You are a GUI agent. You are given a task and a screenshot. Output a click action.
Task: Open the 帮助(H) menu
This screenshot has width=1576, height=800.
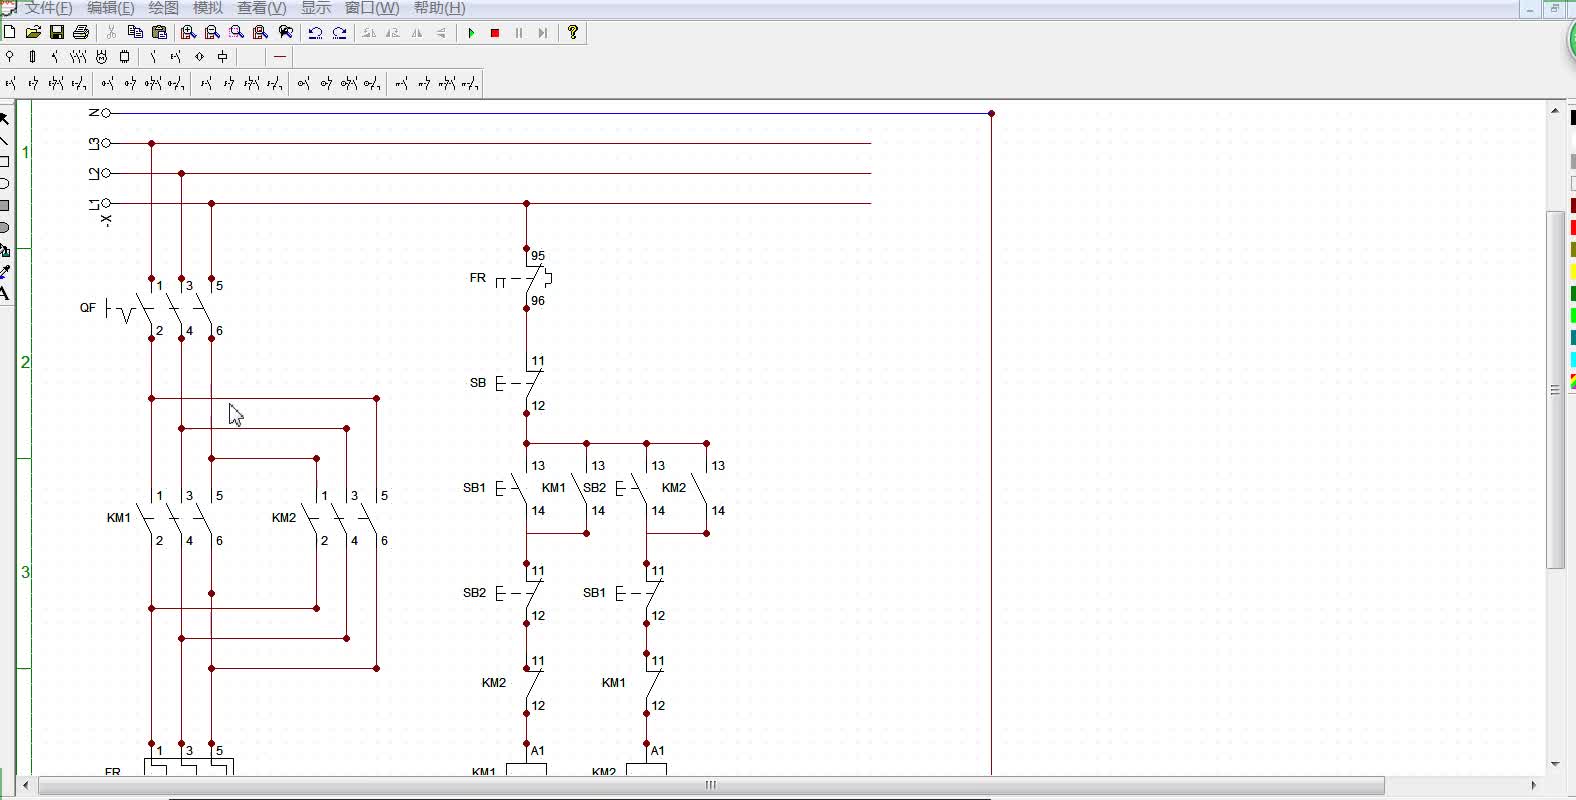click(439, 8)
